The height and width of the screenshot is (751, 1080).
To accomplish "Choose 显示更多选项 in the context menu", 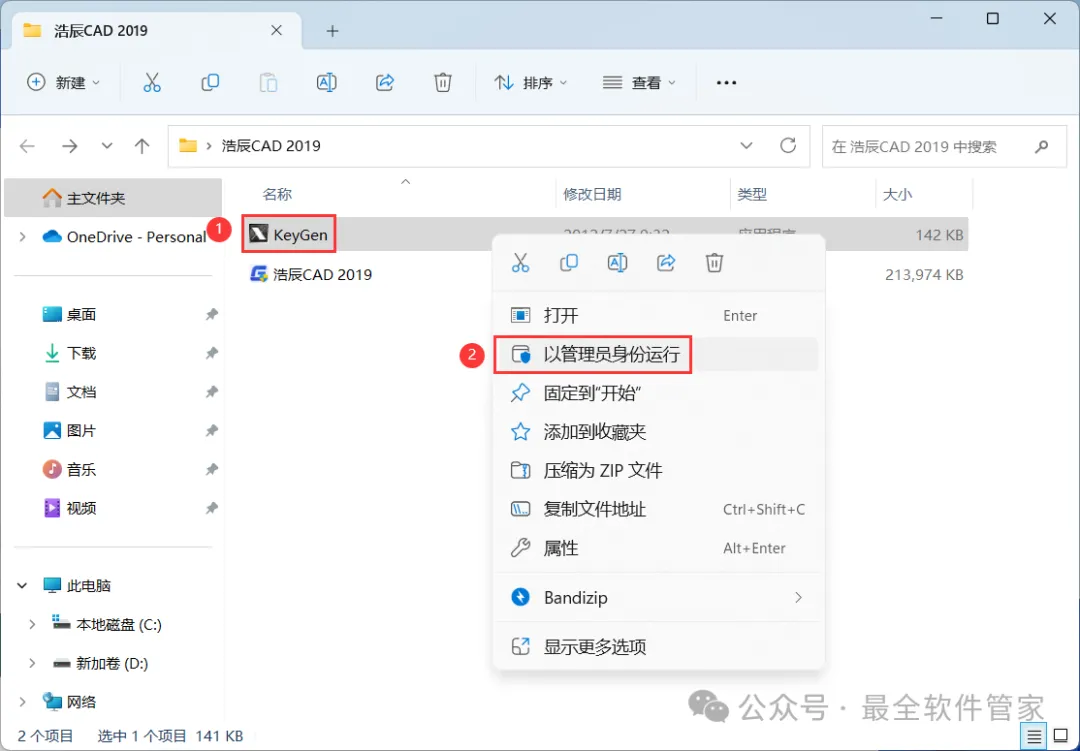I will 658,647.
